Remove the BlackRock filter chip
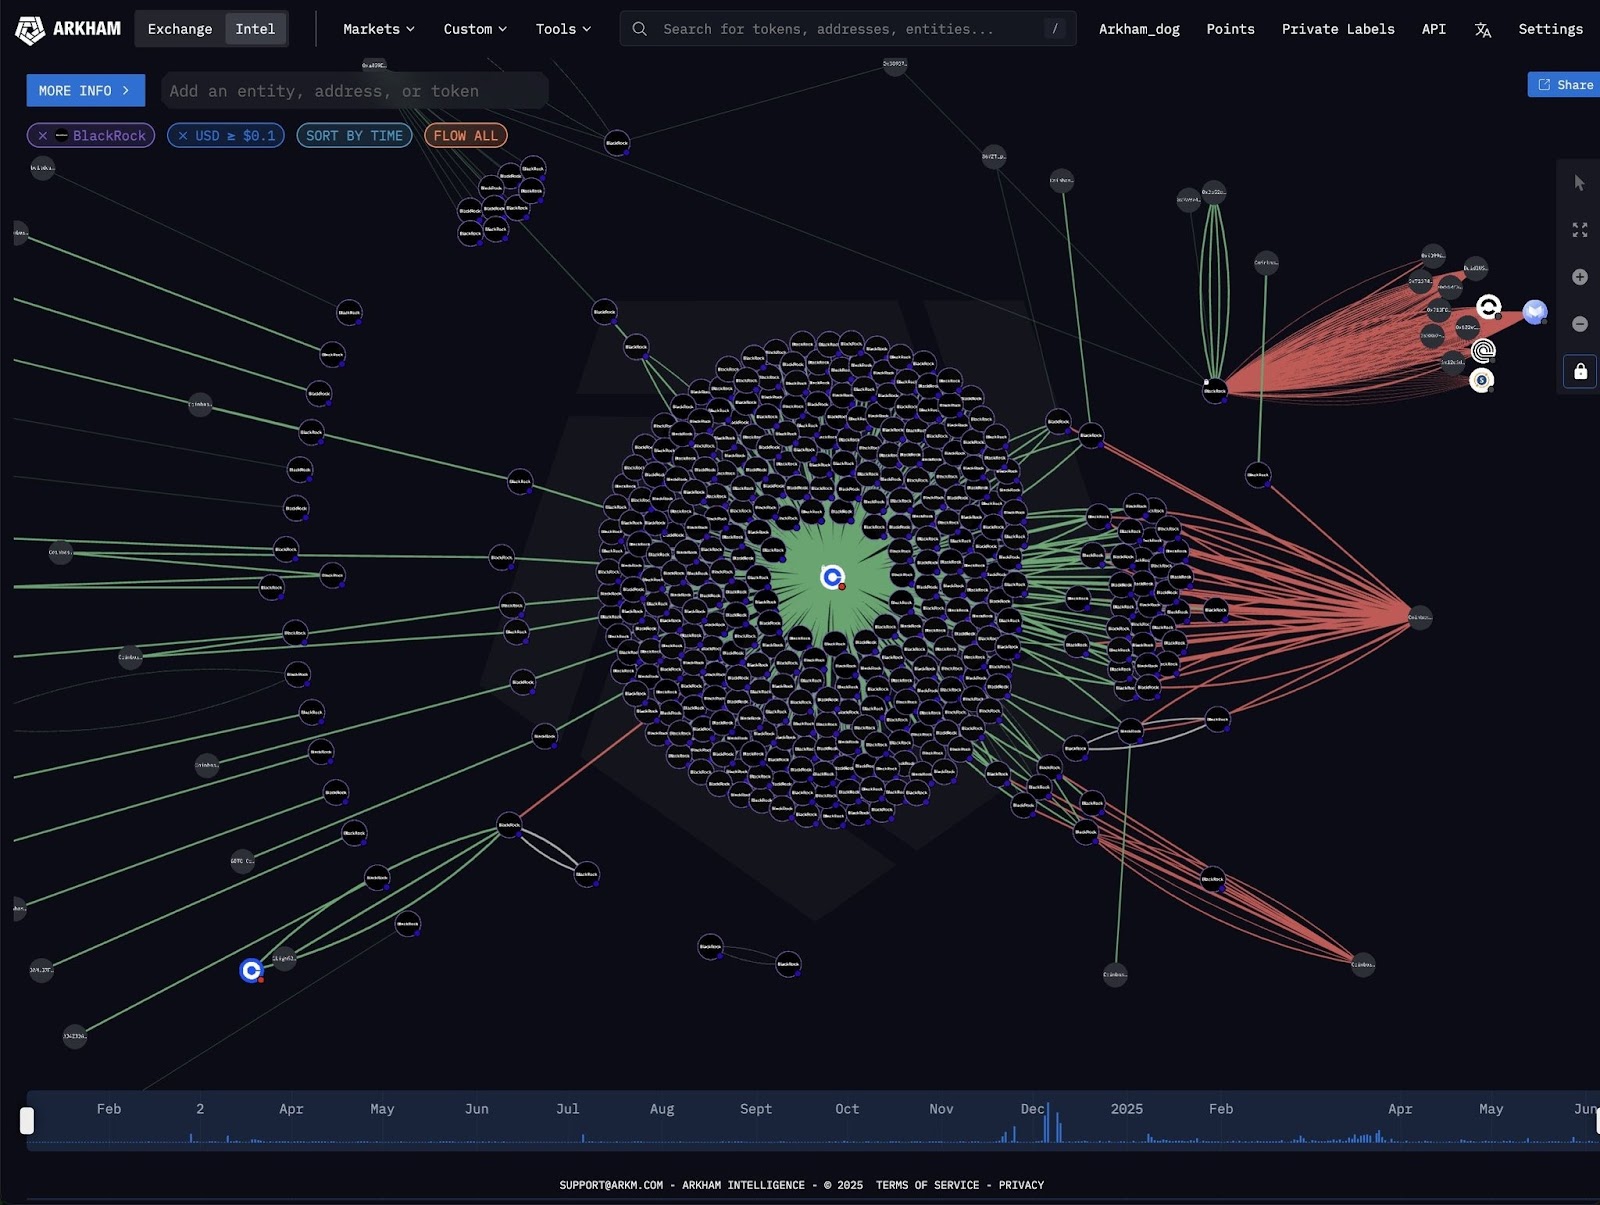The width and height of the screenshot is (1600, 1205). tap(42, 135)
